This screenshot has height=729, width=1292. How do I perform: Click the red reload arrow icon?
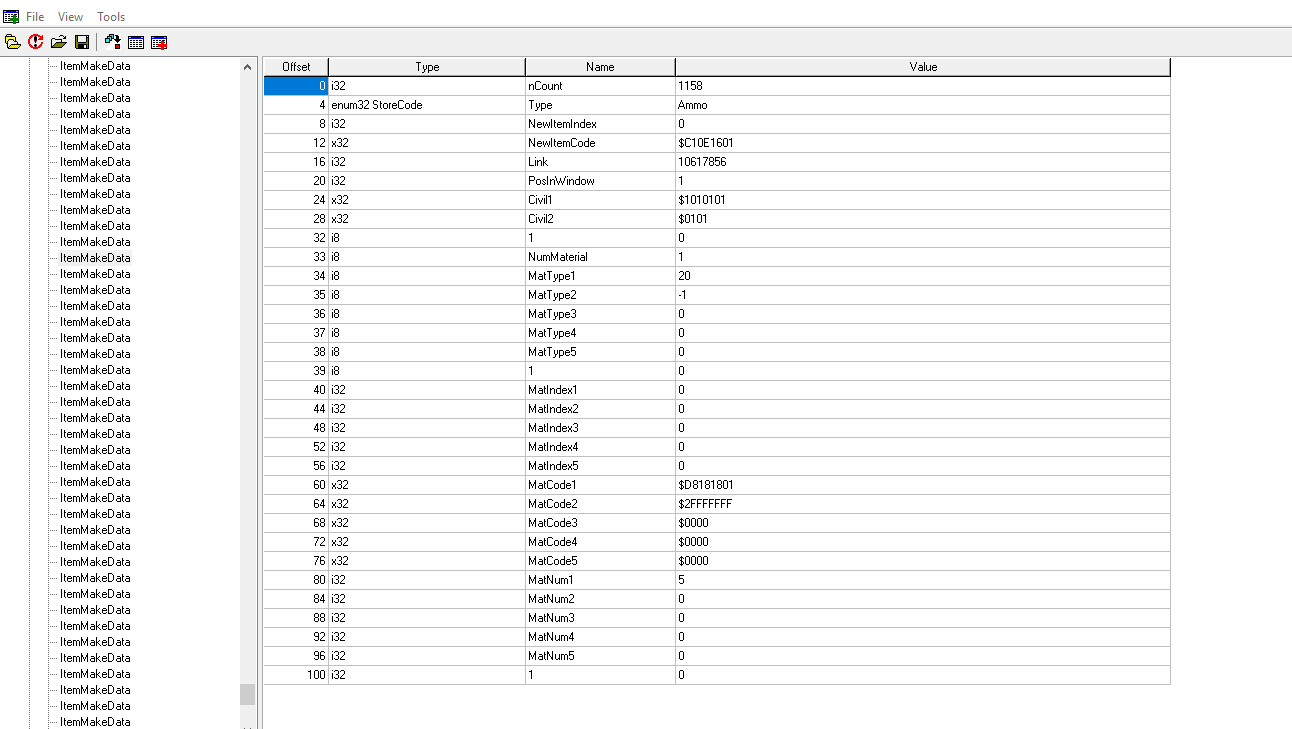[36, 42]
